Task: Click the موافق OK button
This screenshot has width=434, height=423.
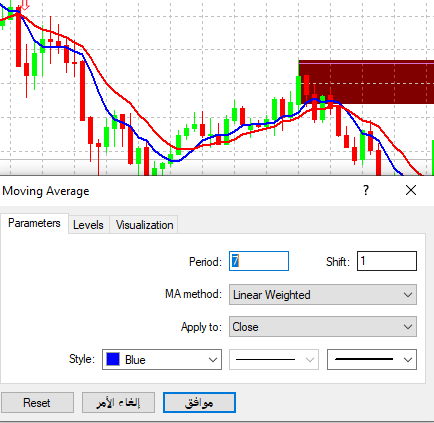Action: click(199, 403)
